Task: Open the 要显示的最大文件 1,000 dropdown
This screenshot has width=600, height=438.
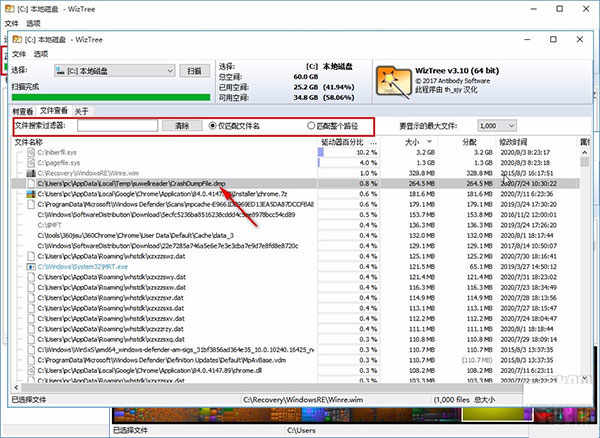Action: [497, 125]
